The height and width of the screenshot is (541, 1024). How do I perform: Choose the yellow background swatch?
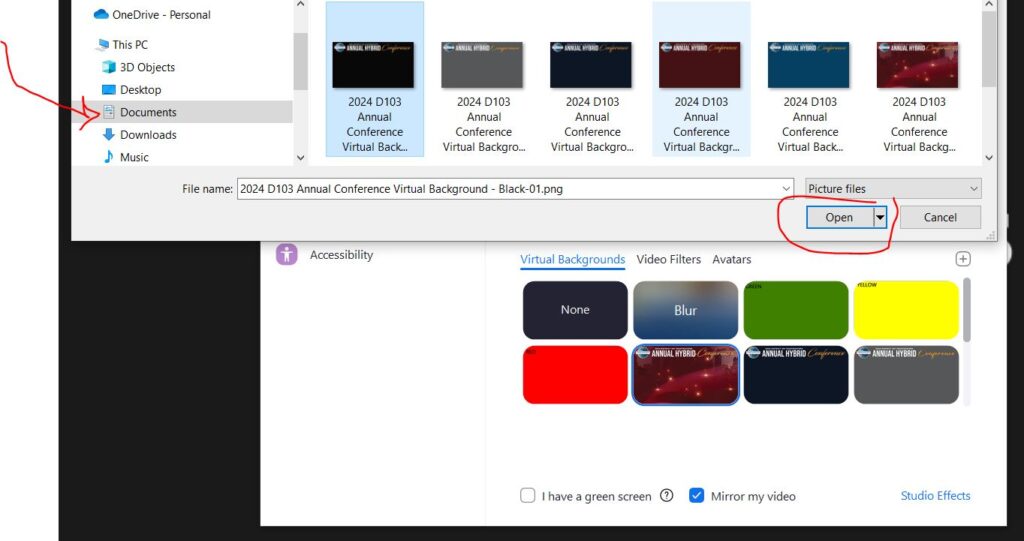click(906, 310)
